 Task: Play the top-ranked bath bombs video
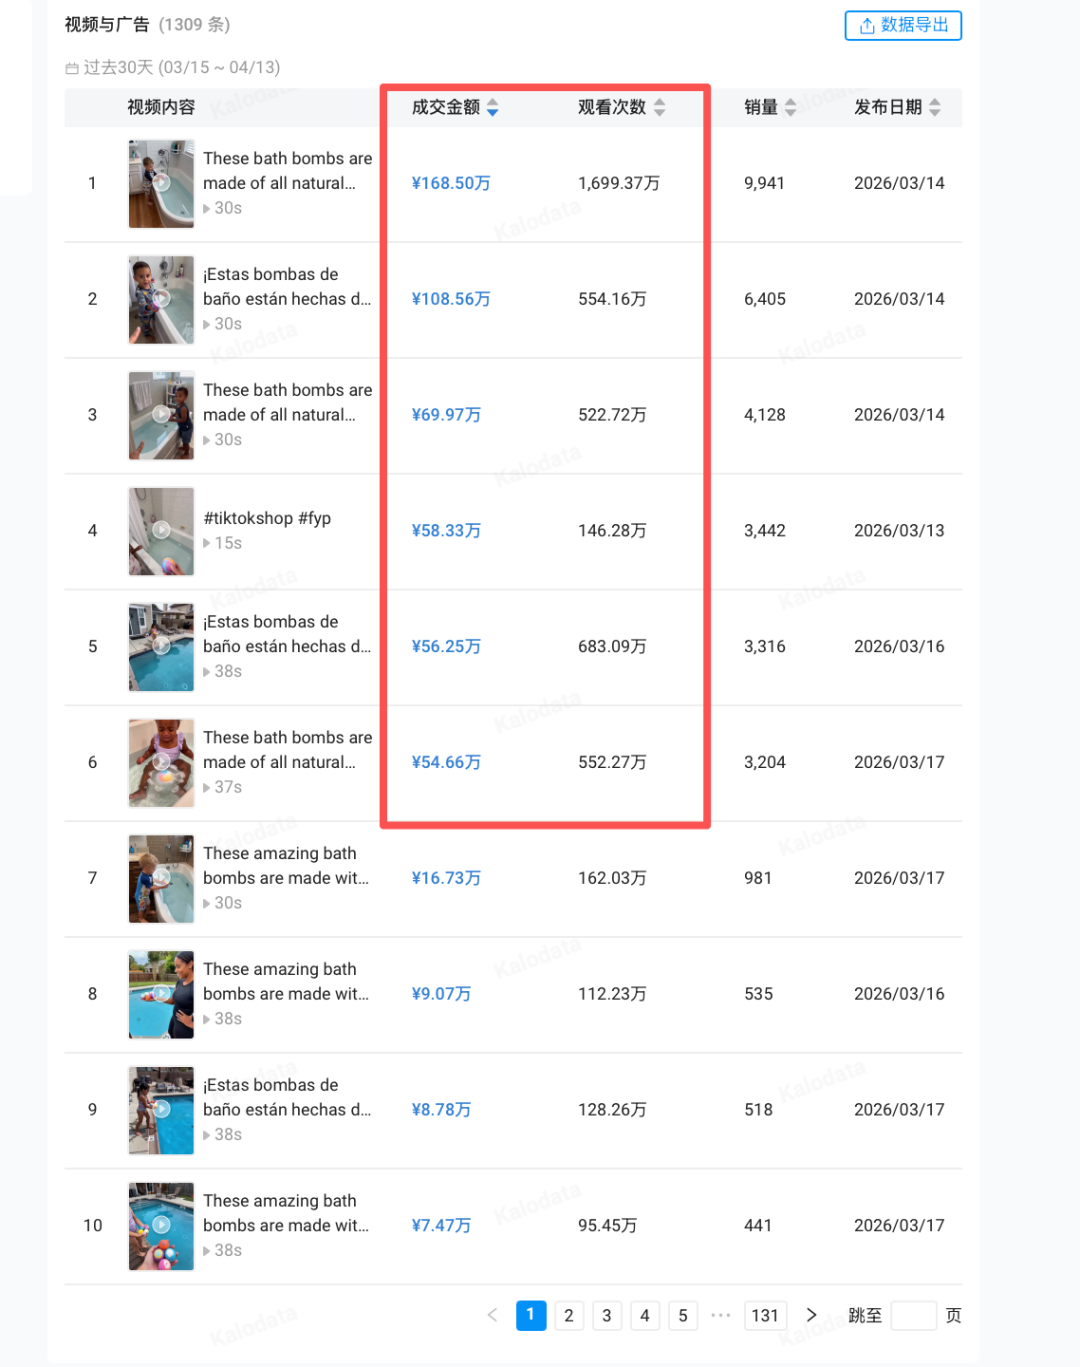(161, 183)
